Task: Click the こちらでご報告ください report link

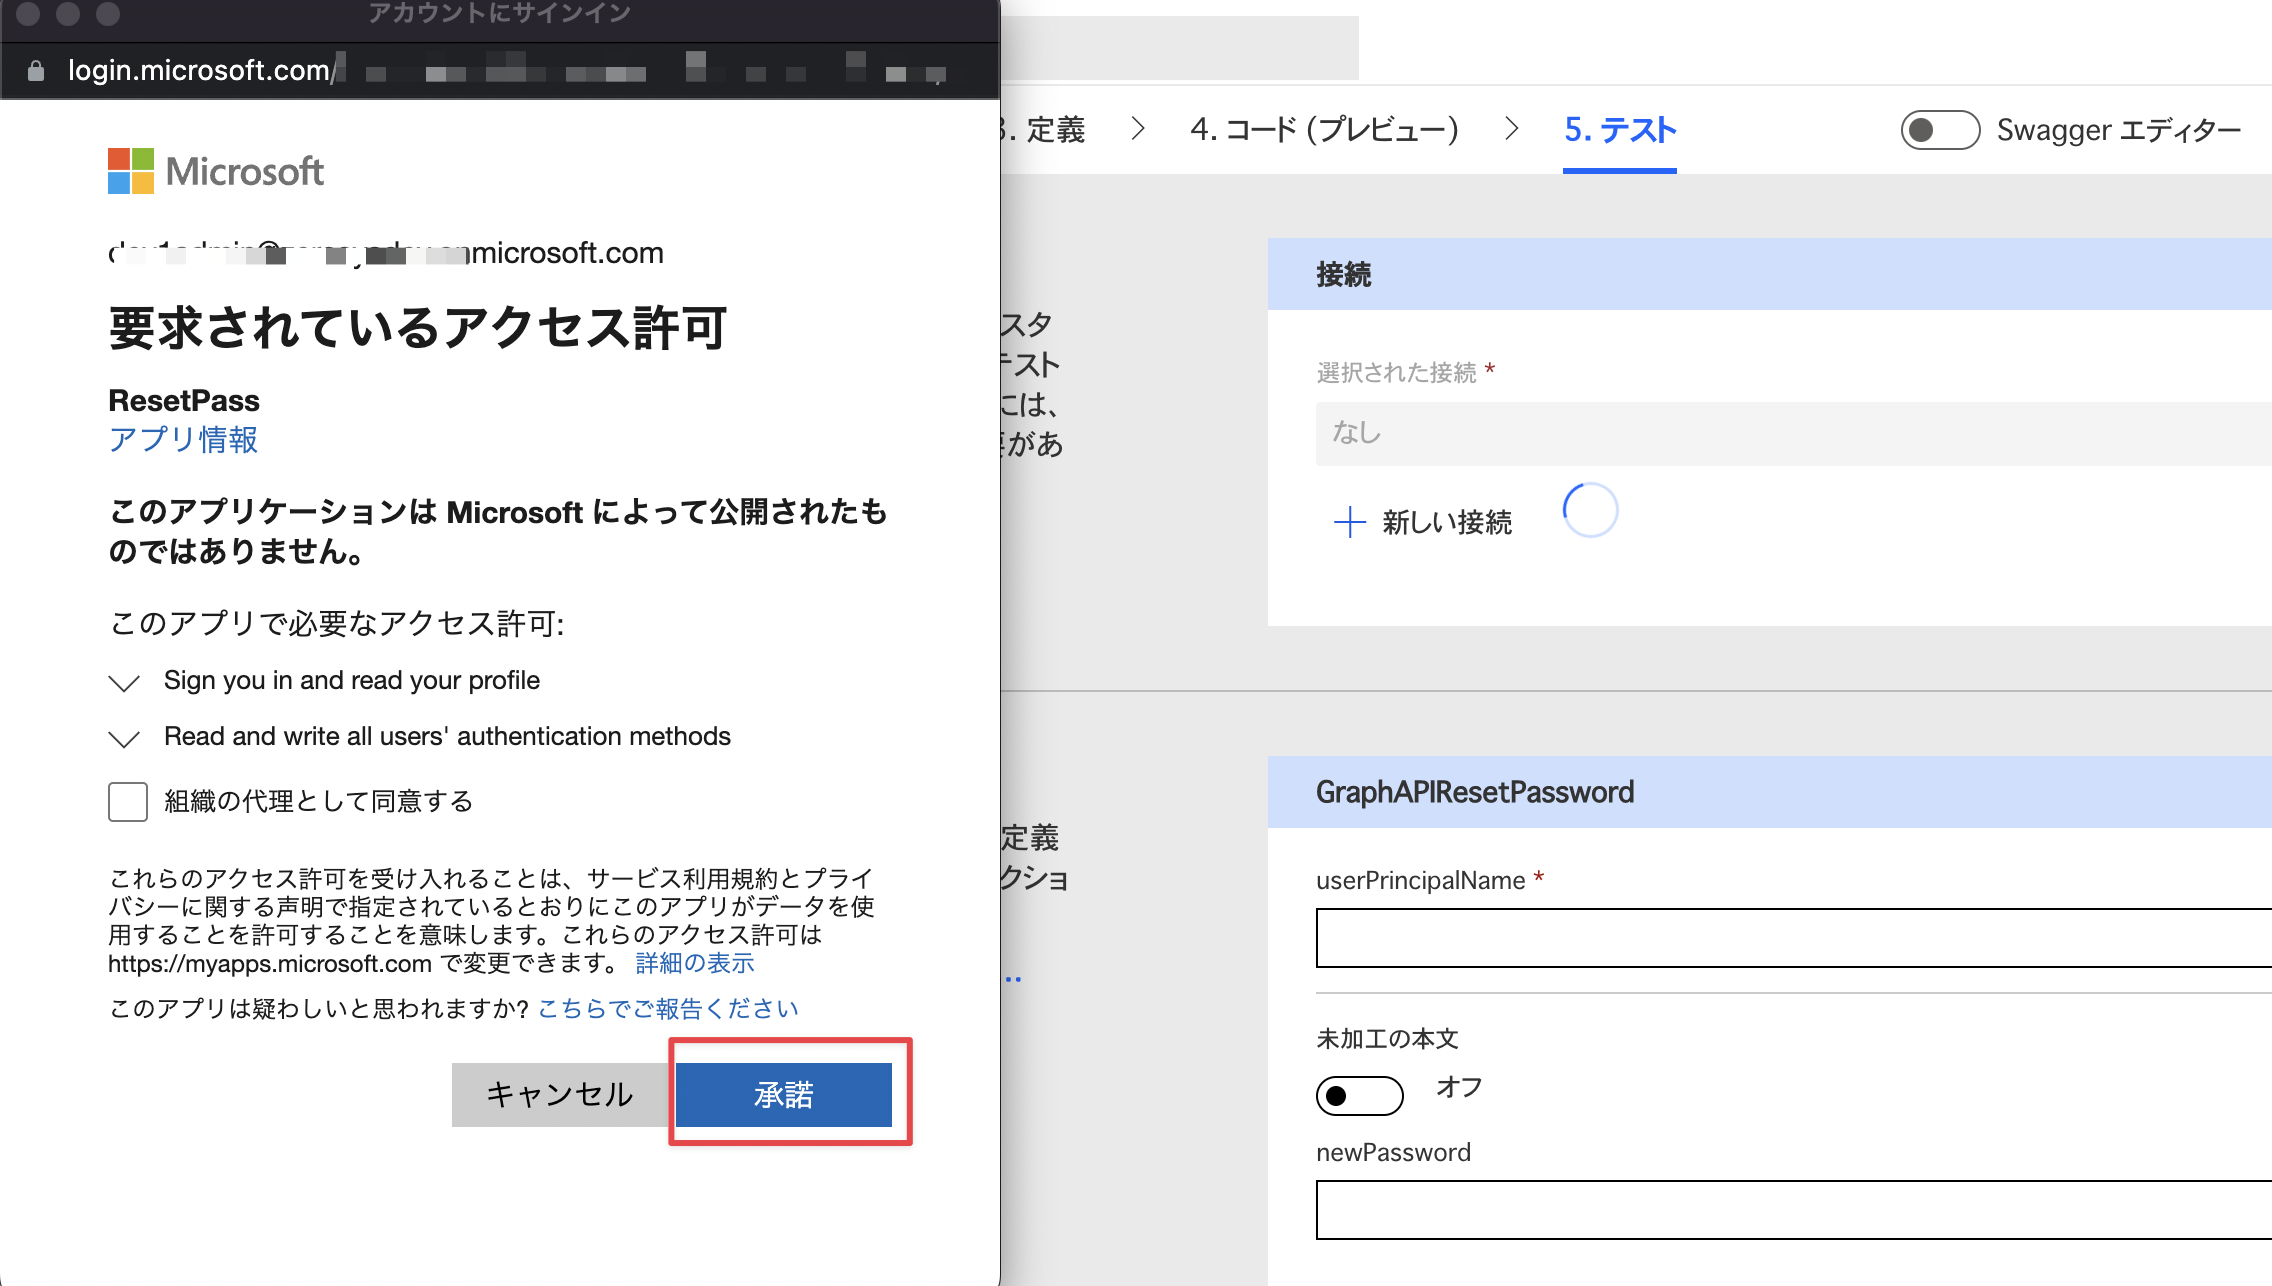Action: pyautogui.click(x=668, y=1008)
